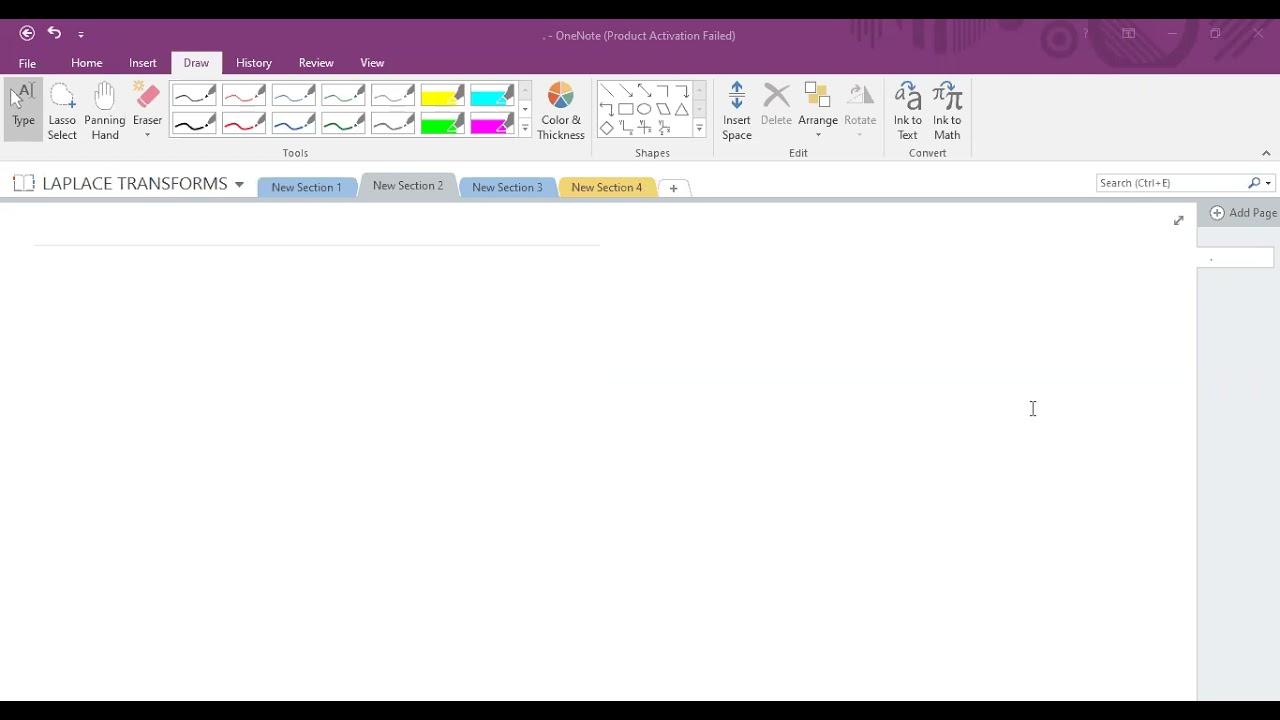Click the search magnifier icon
Screen dimensions: 1280x720
tap(1254, 183)
